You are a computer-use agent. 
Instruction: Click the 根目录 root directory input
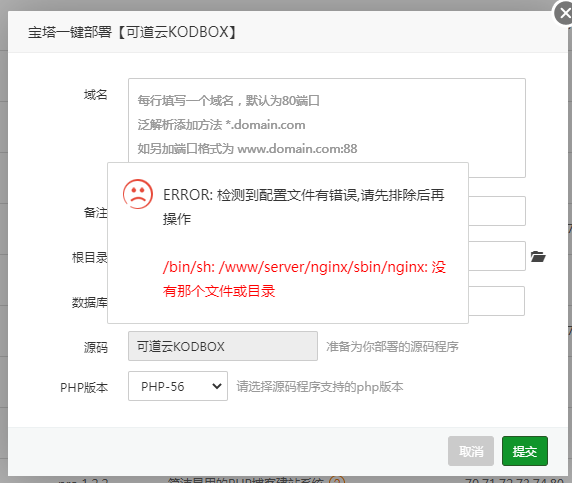click(497, 256)
